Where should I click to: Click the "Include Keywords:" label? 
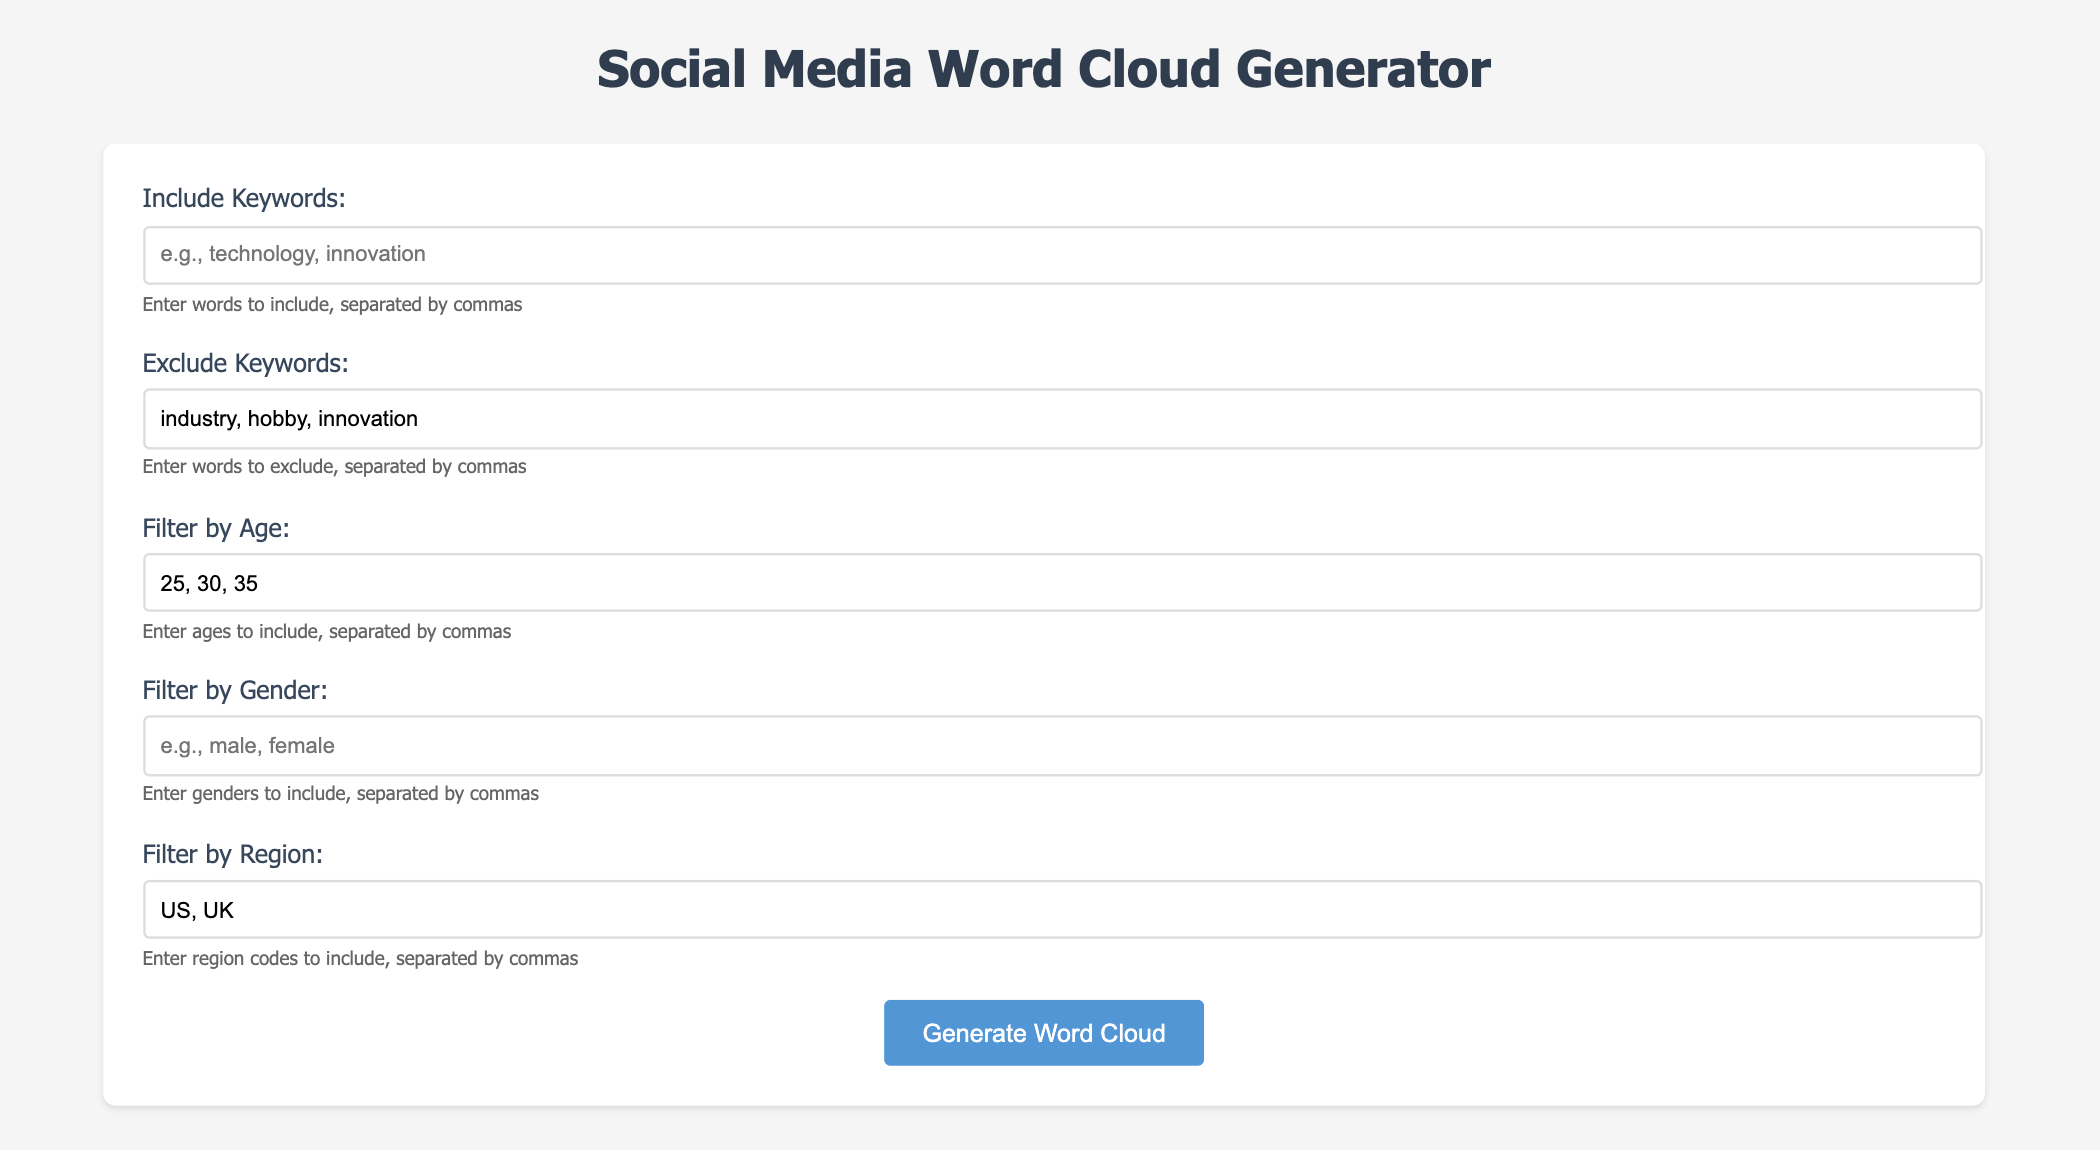coord(244,199)
